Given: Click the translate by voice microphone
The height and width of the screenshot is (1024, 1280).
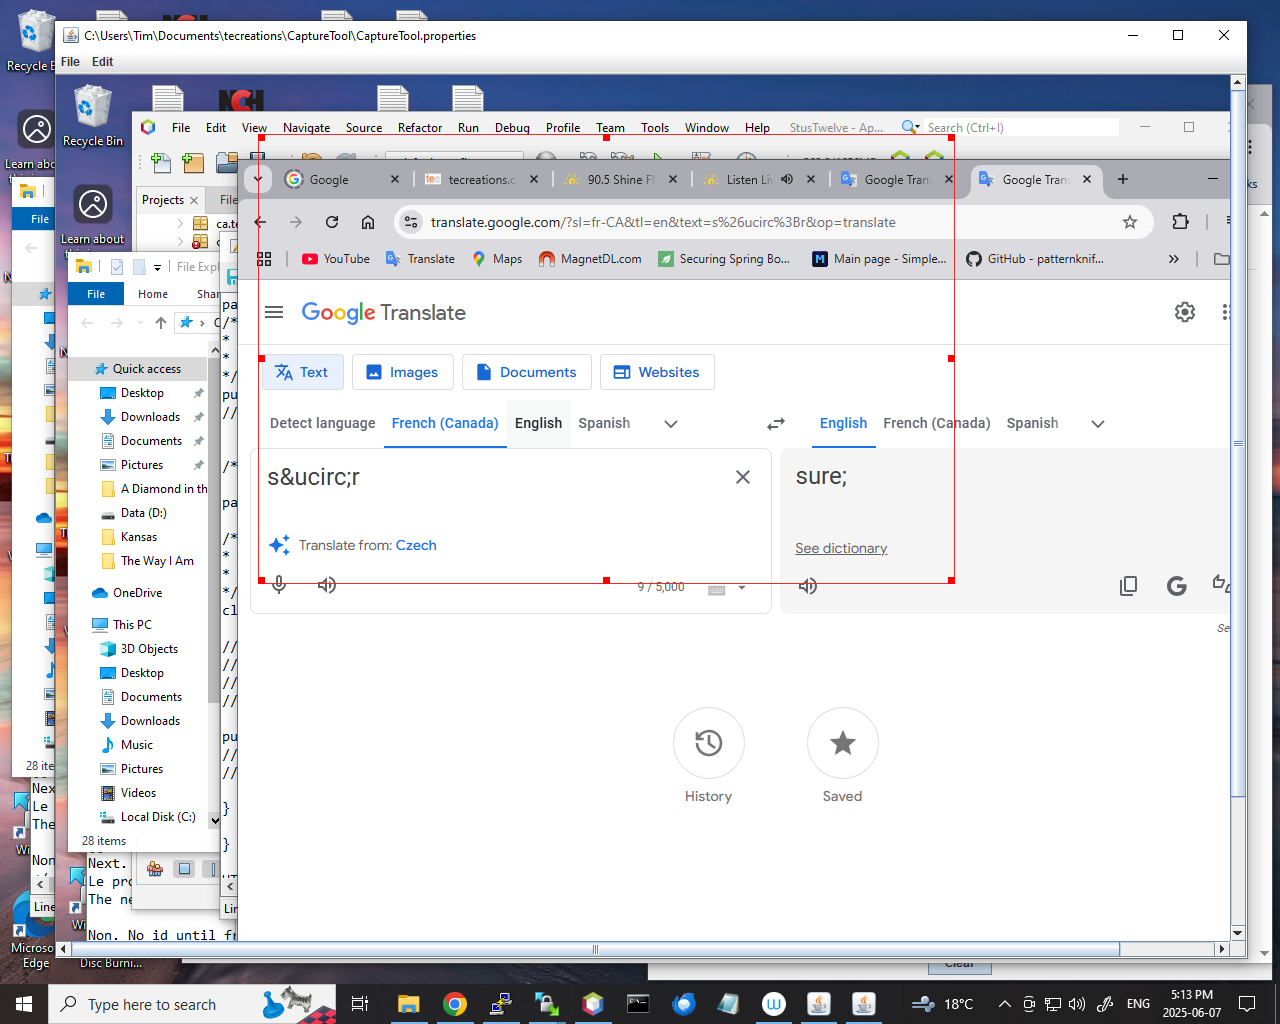Looking at the screenshot, I should tap(279, 585).
